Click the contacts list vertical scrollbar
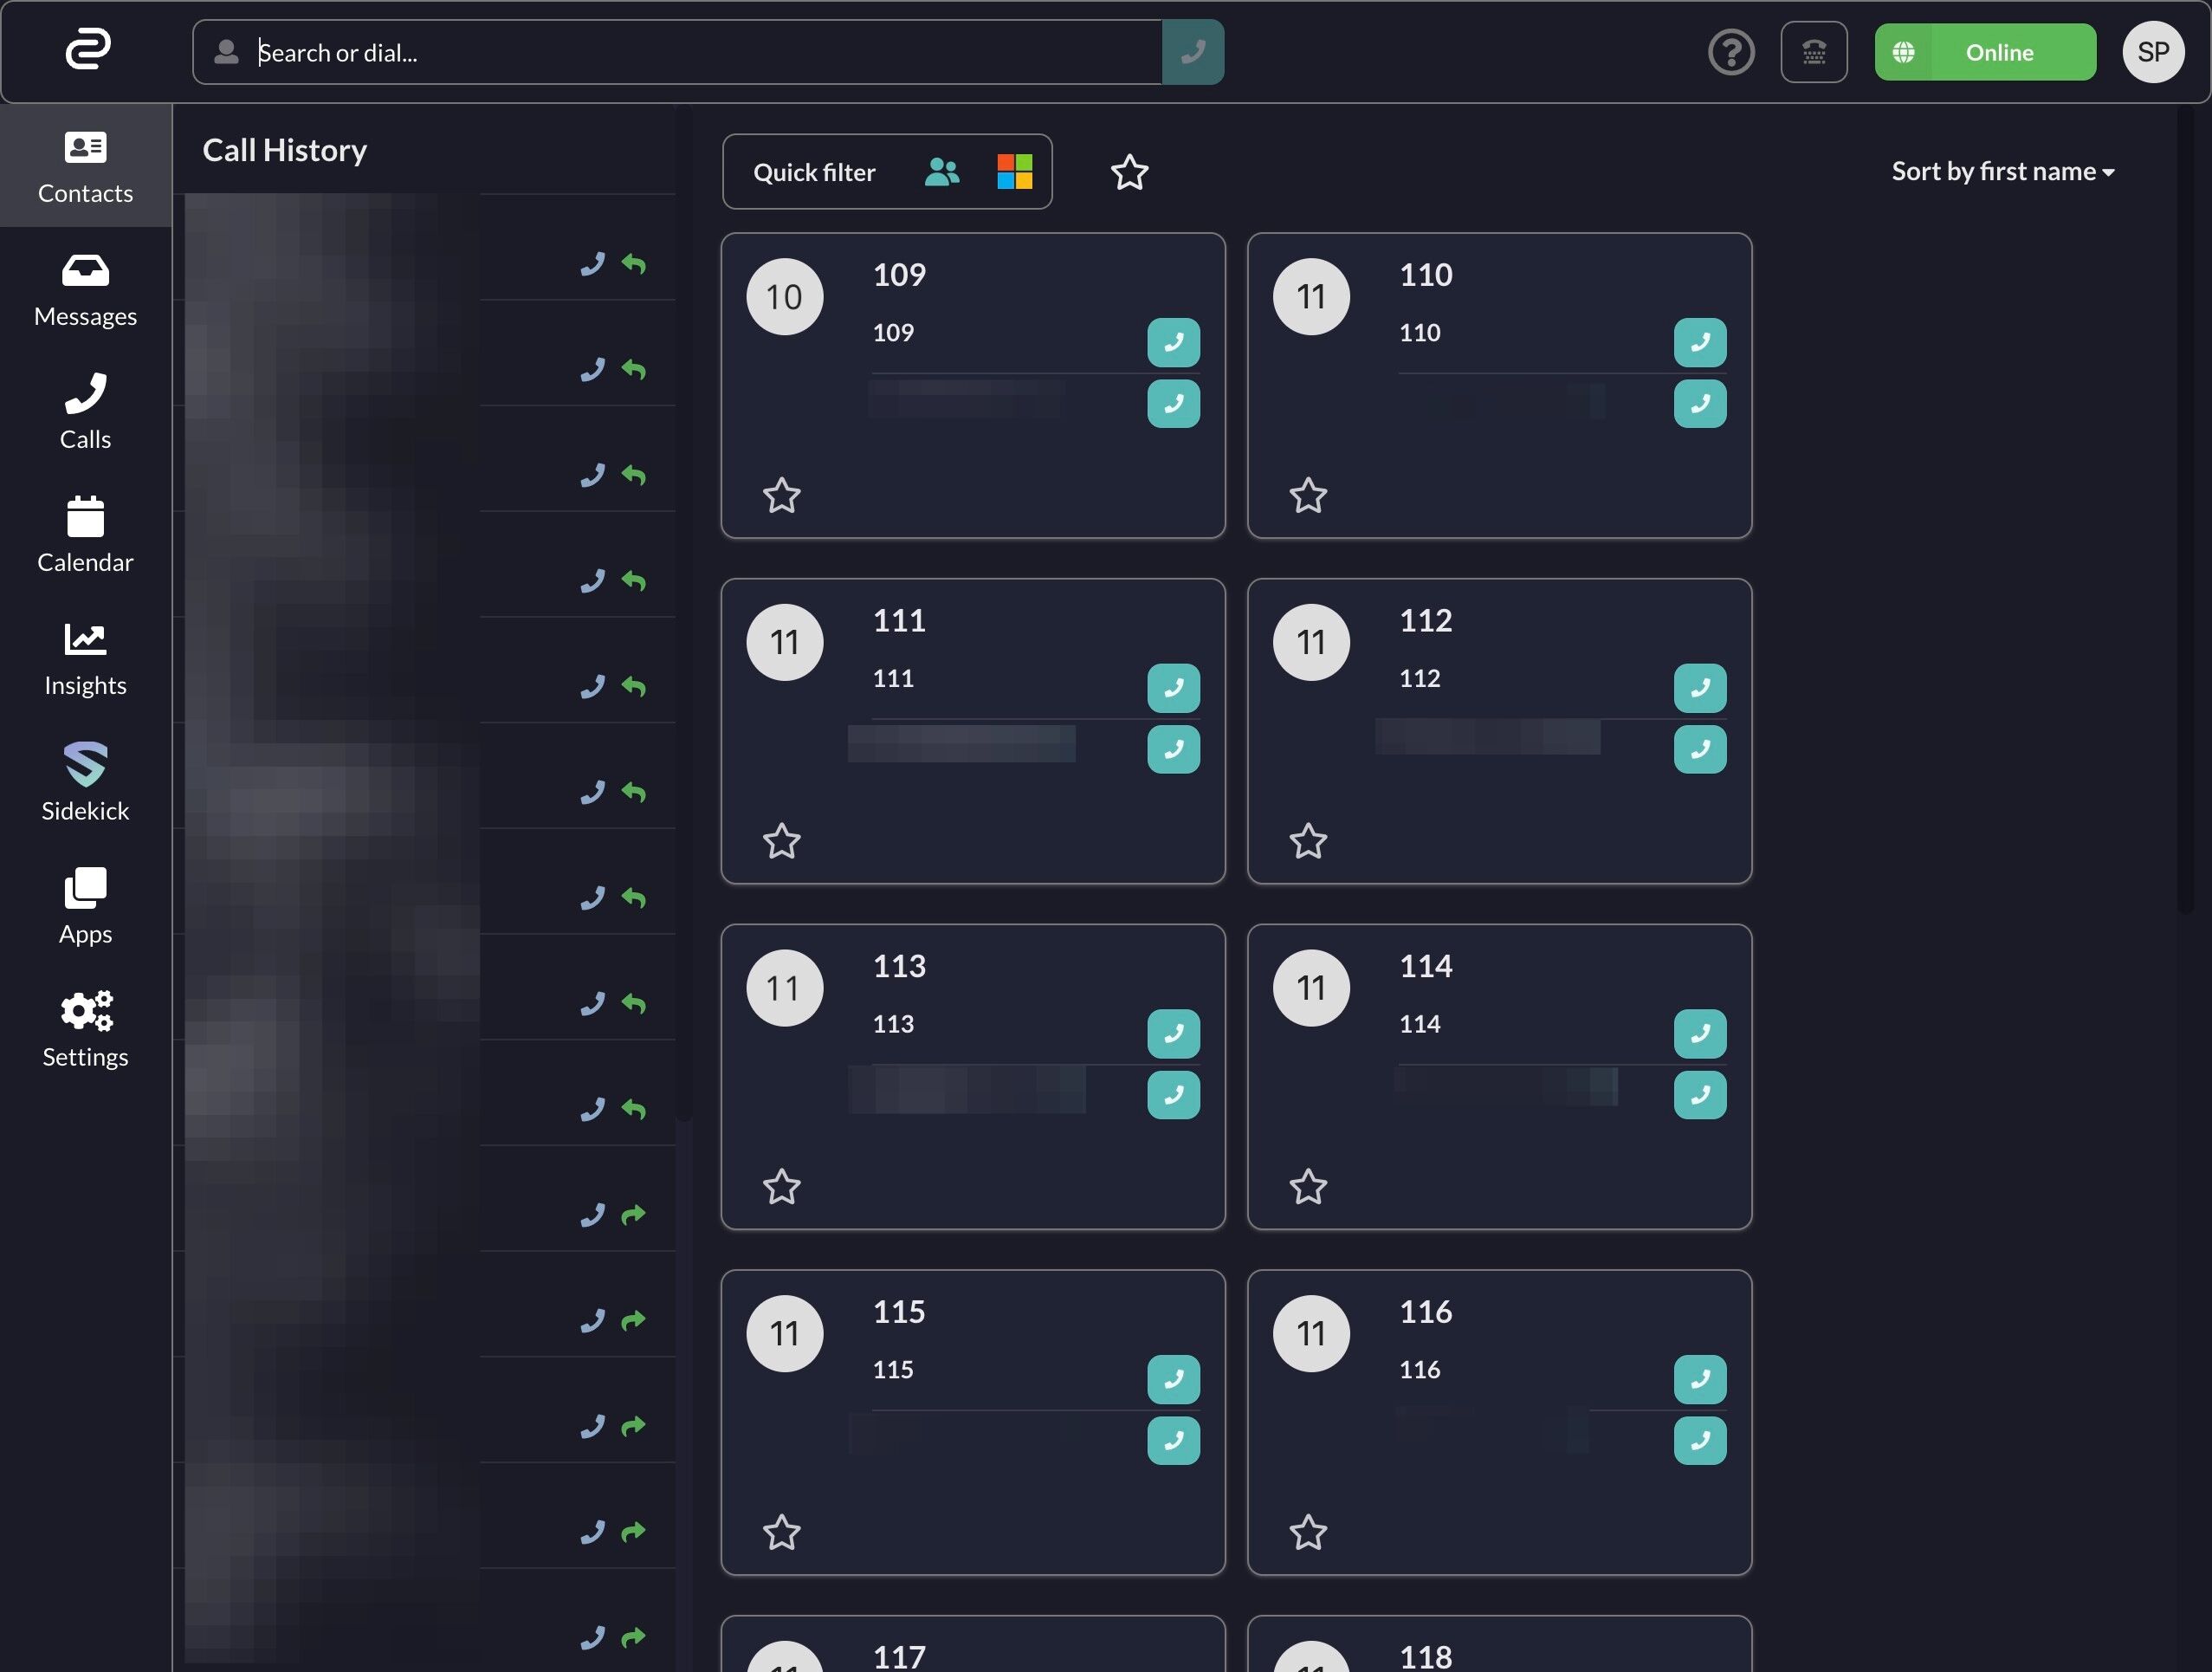2212x1672 pixels. (2185, 500)
